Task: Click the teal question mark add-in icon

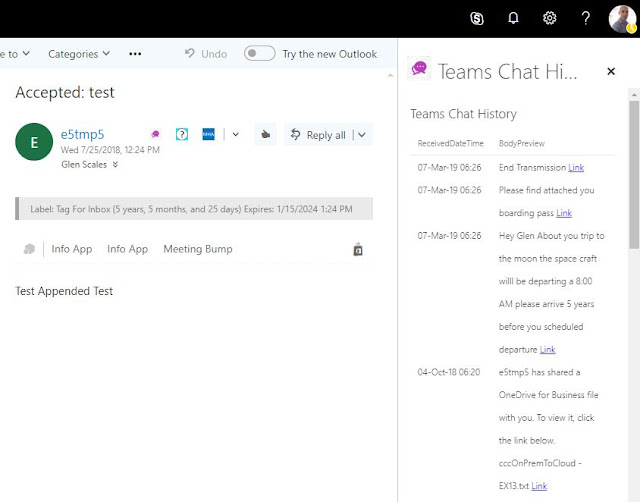Action: coord(182,134)
